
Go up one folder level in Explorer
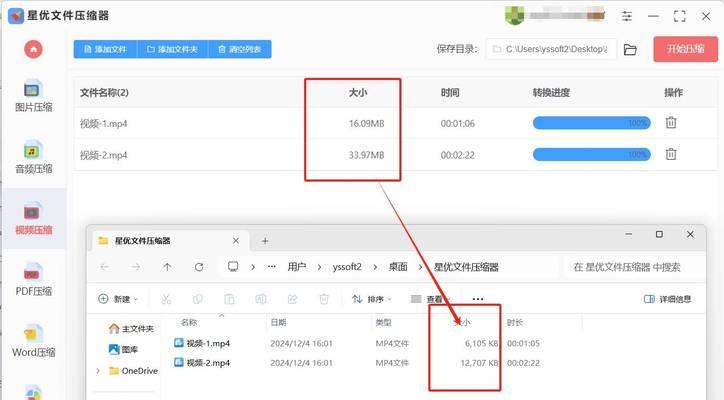click(167, 267)
